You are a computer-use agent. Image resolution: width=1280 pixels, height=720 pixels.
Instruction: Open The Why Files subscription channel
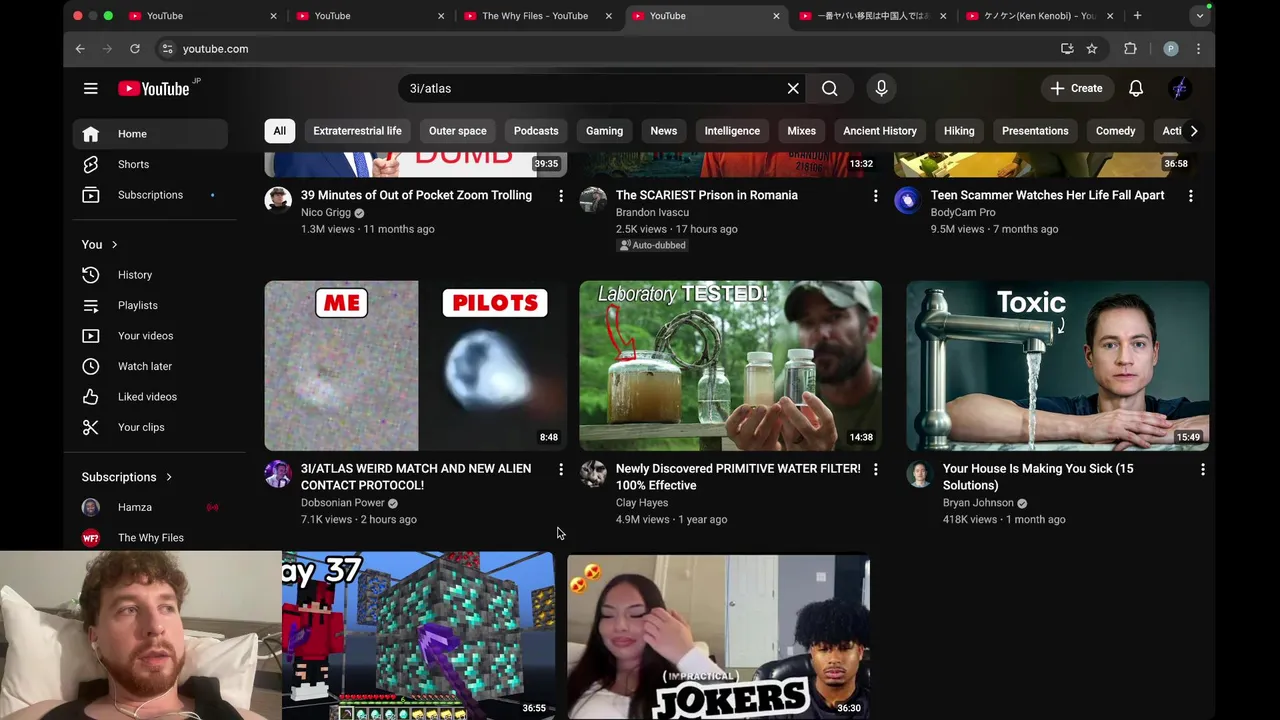coord(150,537)
